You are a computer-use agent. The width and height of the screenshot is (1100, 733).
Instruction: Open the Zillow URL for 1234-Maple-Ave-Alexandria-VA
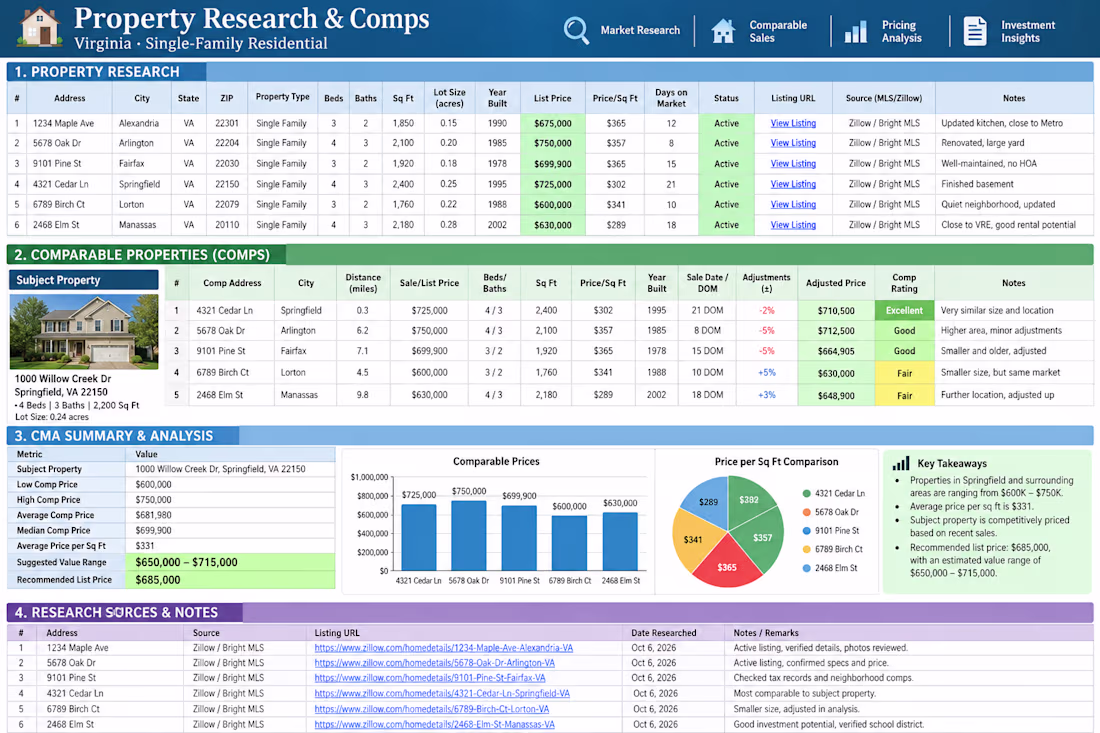coord(443,648)
